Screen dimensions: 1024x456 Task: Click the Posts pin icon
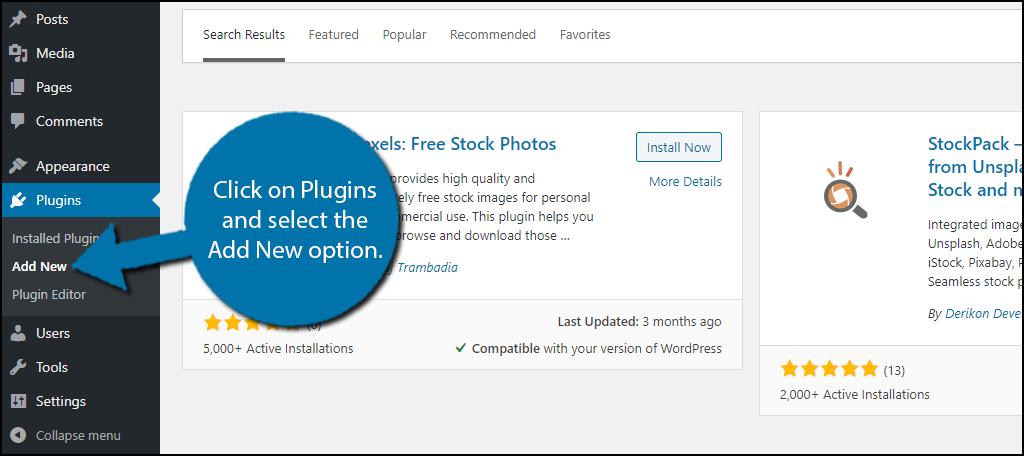click(x=18, y=19)
